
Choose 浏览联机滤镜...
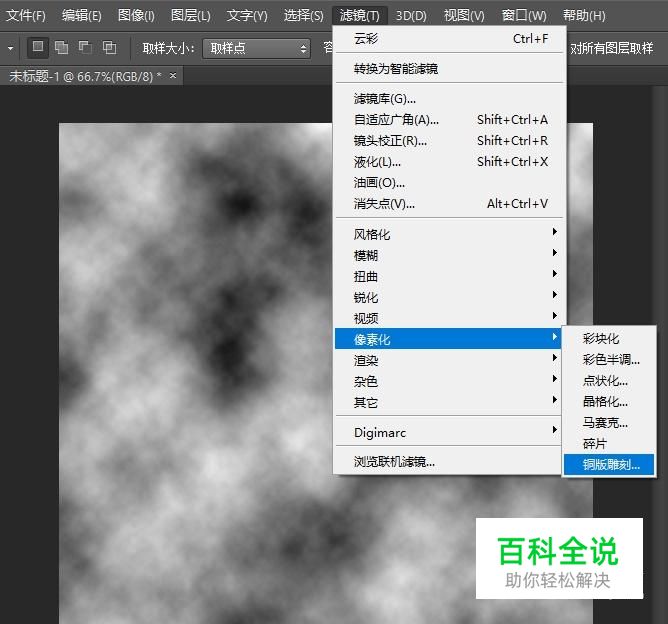[449, 462]
